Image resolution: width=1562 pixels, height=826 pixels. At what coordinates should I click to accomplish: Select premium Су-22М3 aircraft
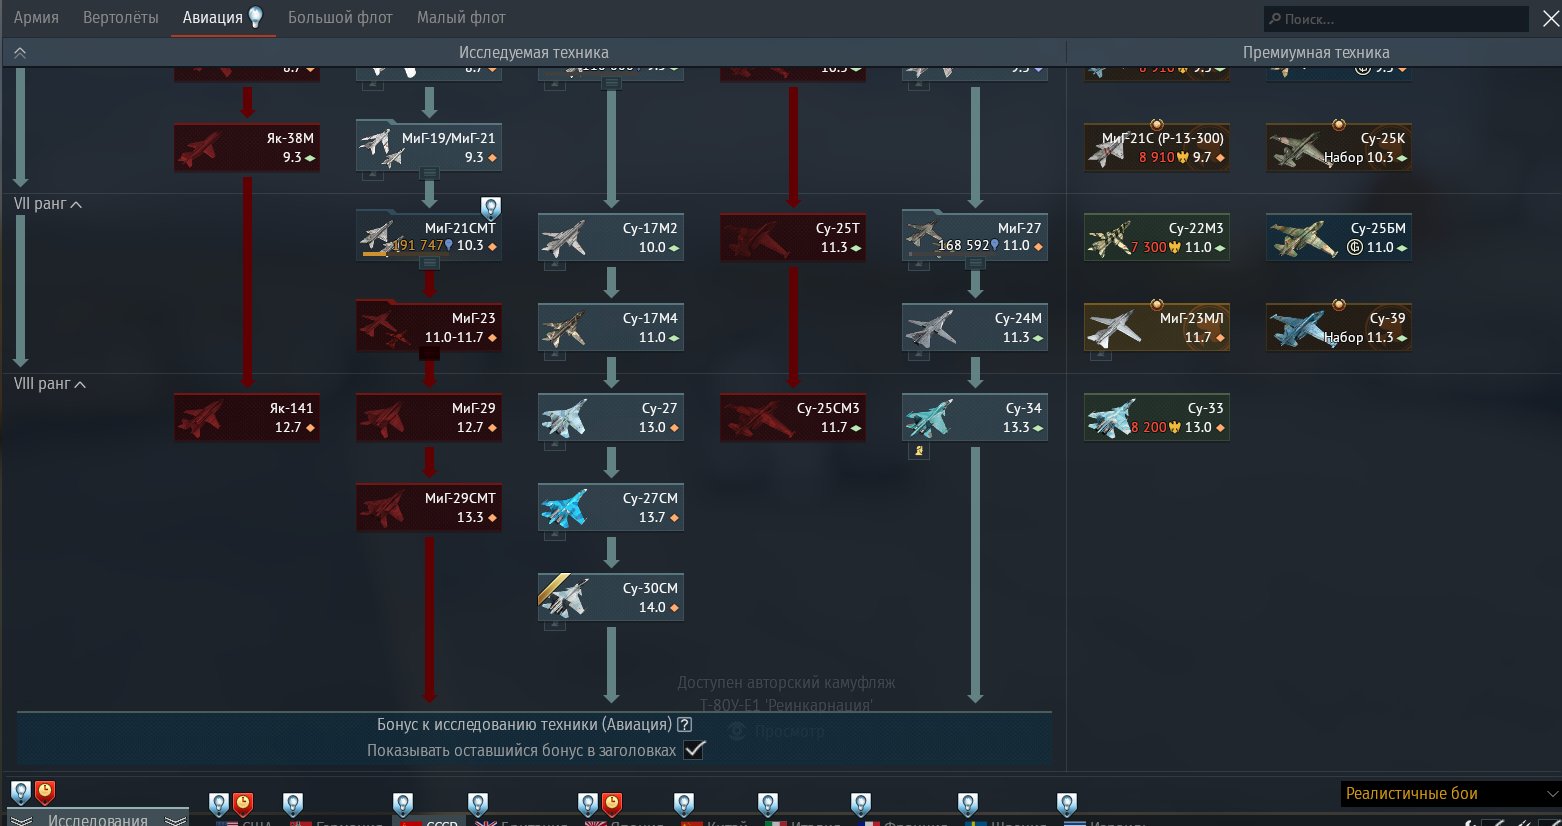(1157, 237)
